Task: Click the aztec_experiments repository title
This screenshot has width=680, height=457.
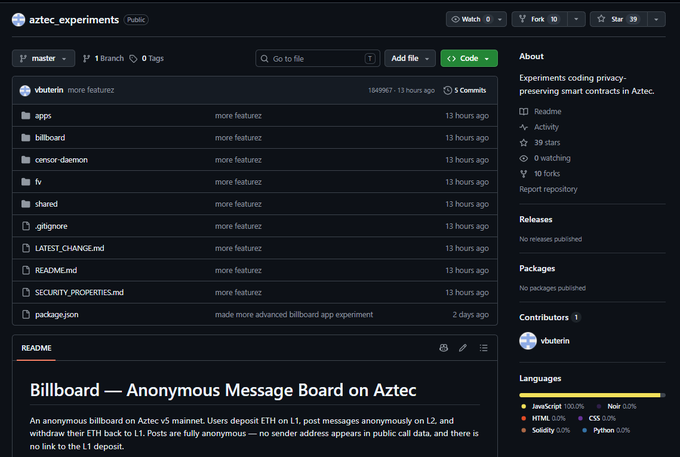Action: pos(74,20)
